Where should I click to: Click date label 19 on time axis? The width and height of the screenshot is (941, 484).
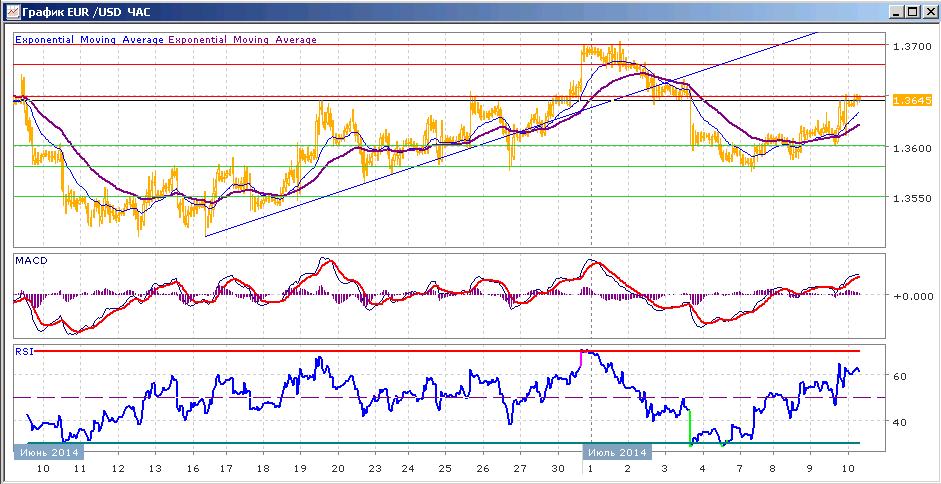pos(299,468)
